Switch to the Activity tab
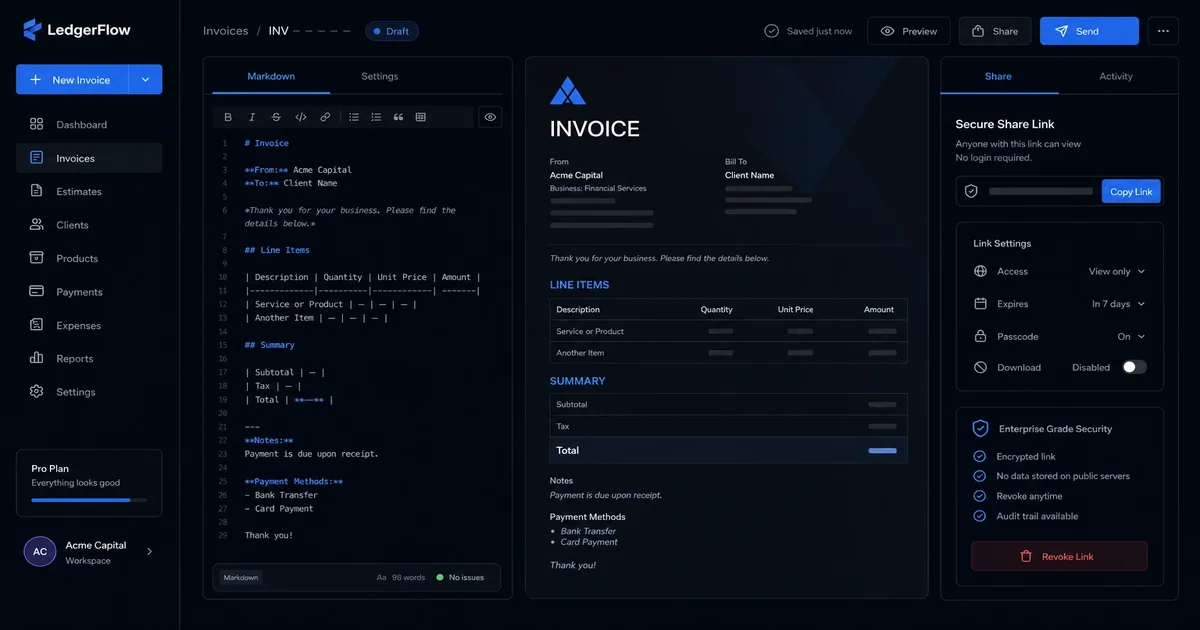This screenshot has height=630, width=1200. point(1116,76)
